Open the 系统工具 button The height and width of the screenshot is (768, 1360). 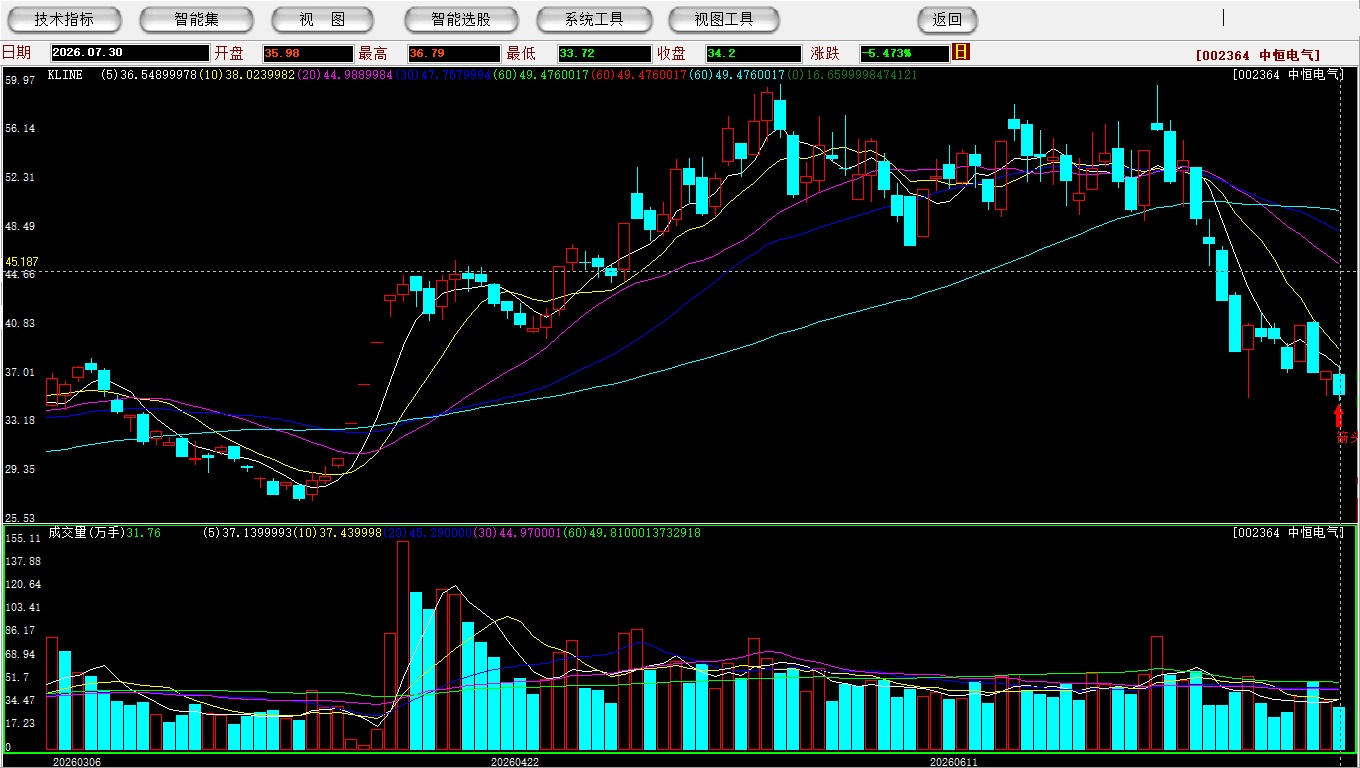tap(594, 19)
